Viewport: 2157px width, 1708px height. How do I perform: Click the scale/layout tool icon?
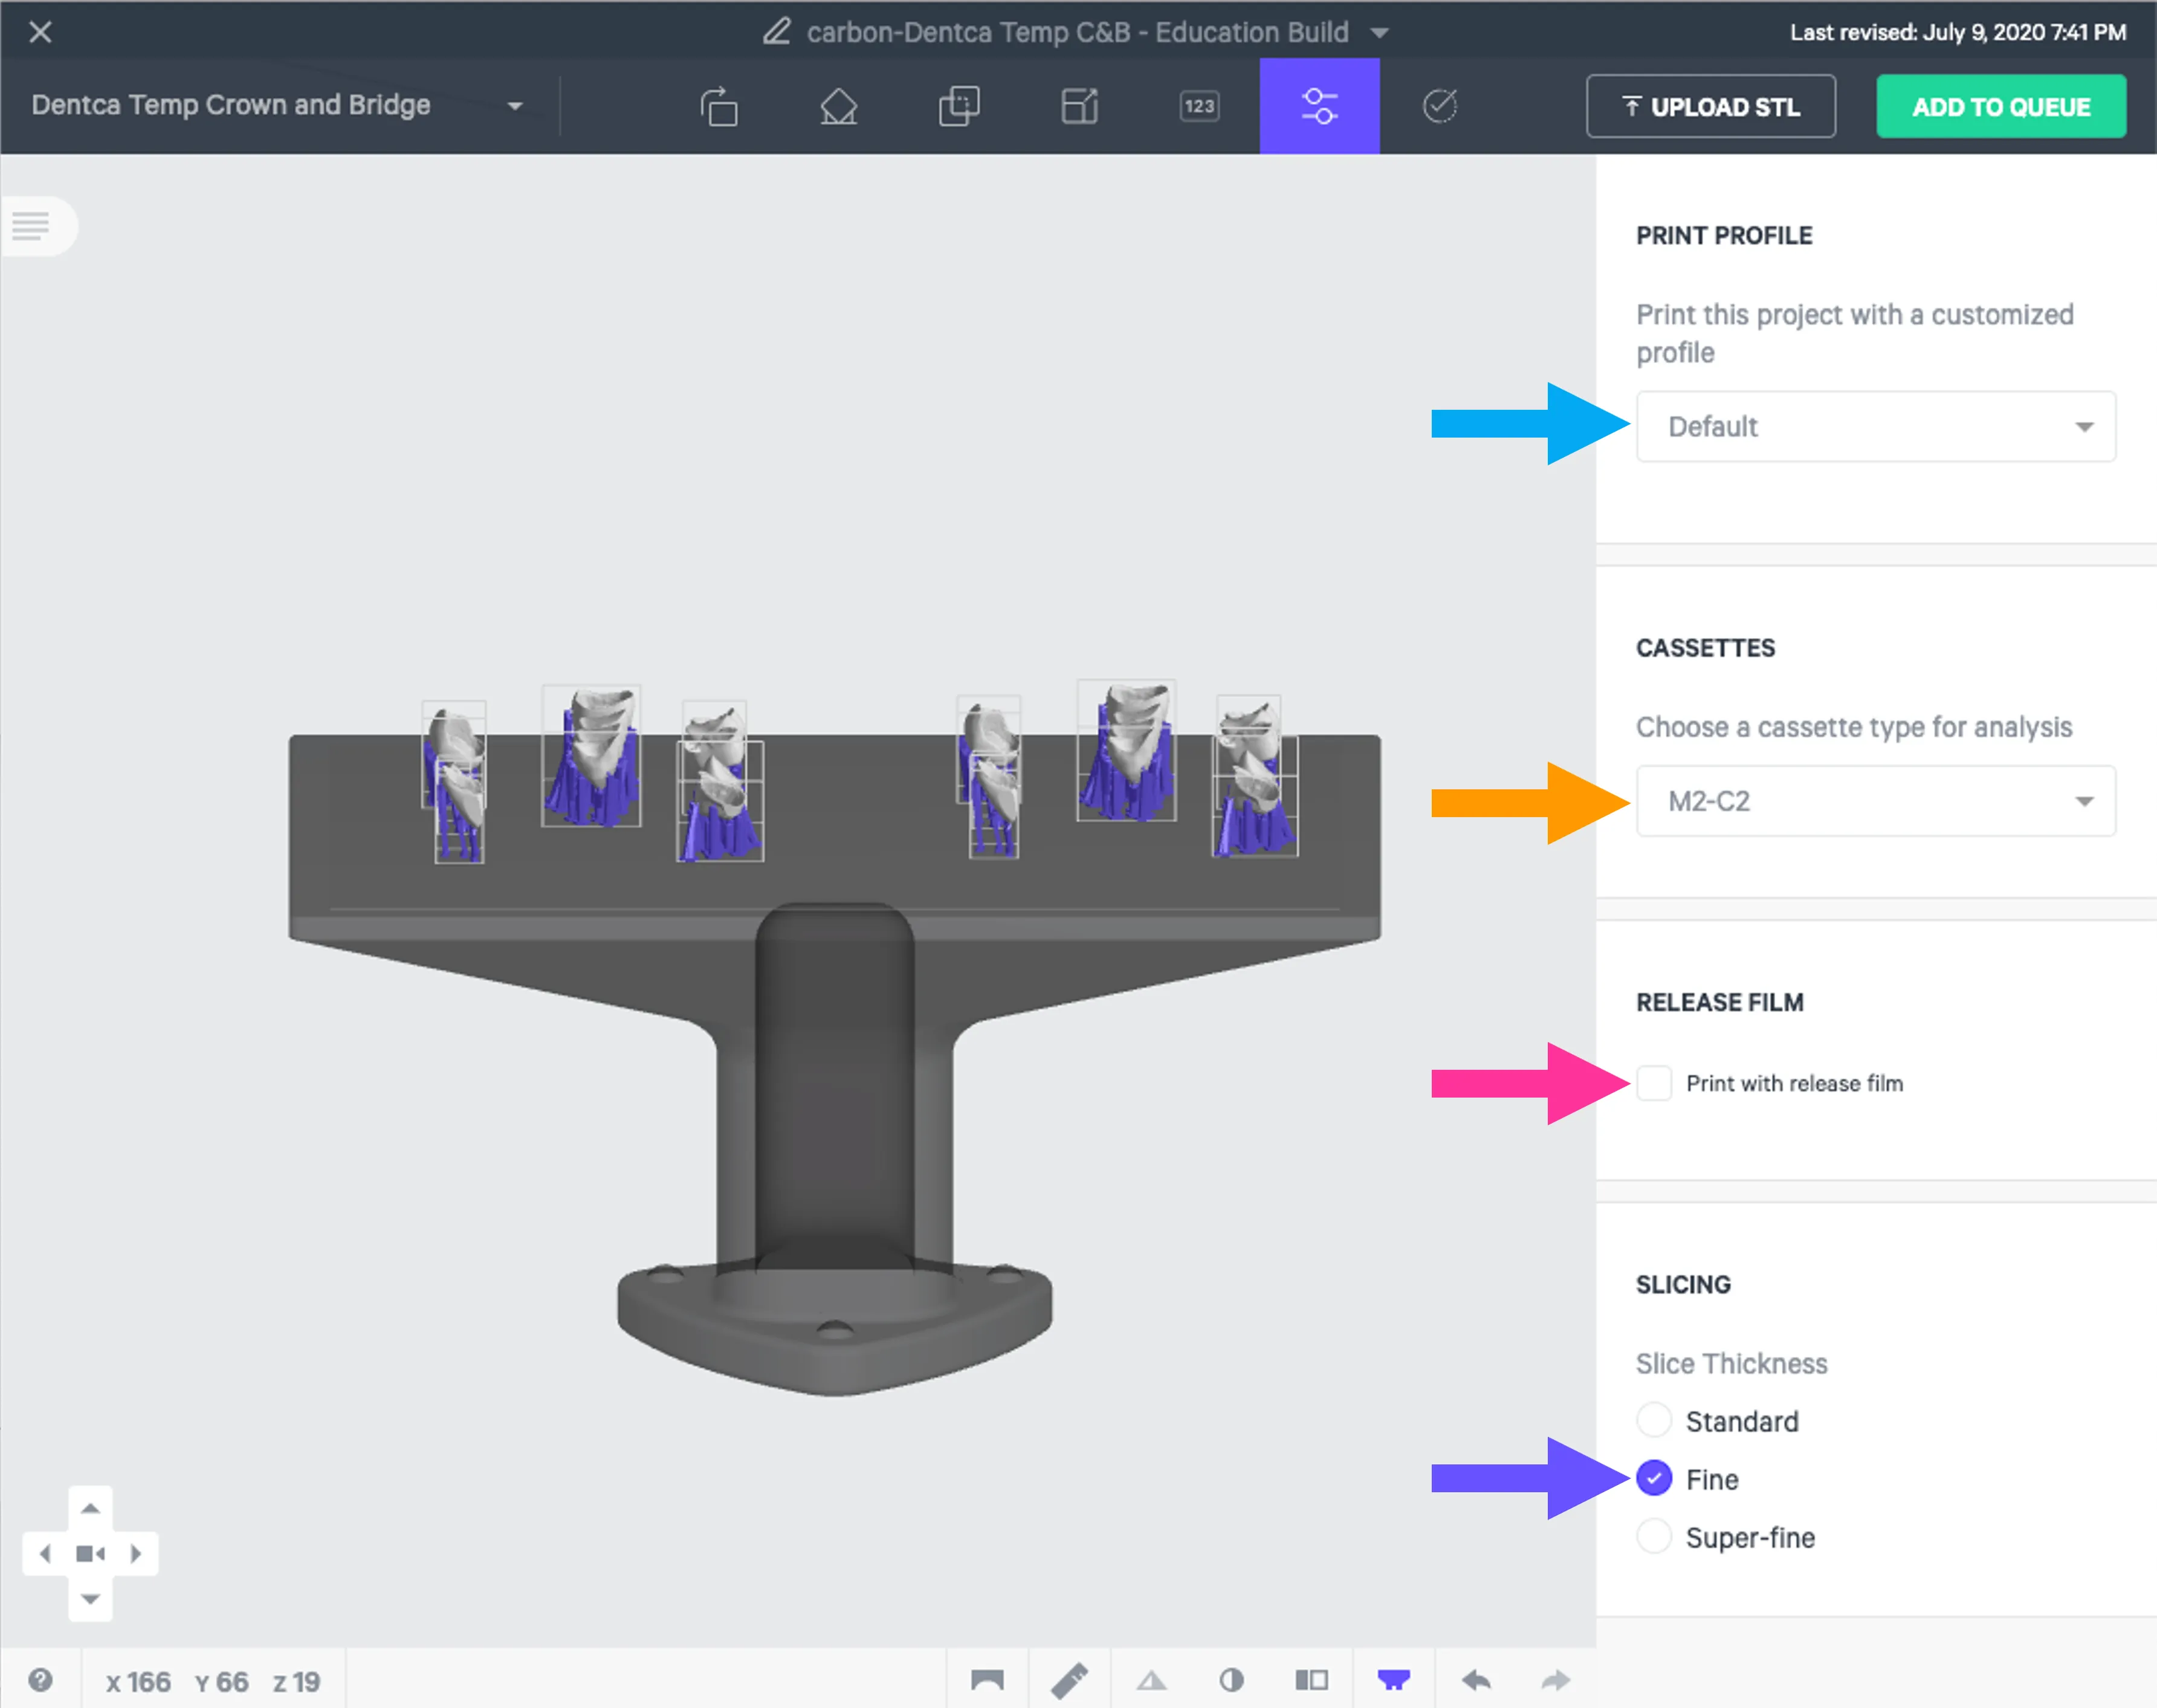(1079, 106)
